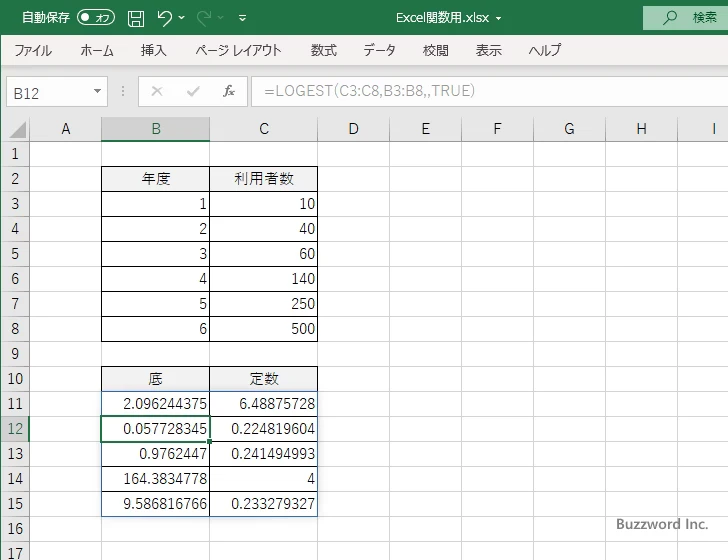Click the 定数 header cell
Image resolution: width=728 pixels, height=560 pixels.
tap(264, 379)
